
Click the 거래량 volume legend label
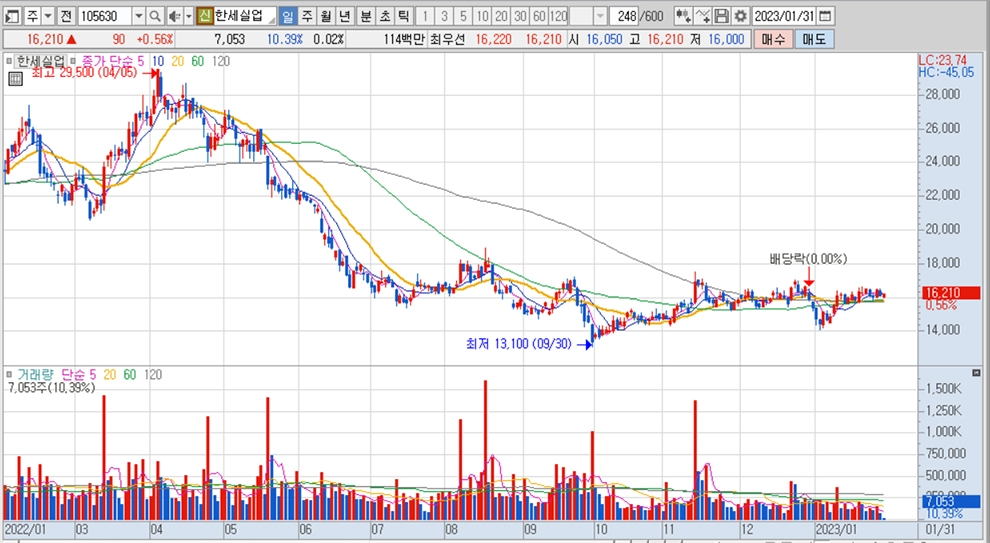pyautogui.click(x=35, y=374)
